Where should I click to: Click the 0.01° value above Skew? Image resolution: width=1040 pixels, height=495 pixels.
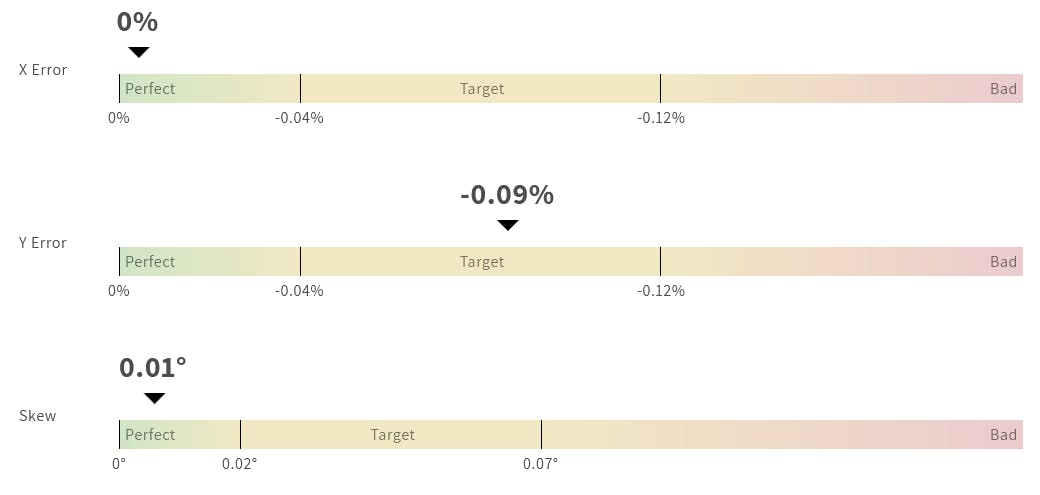(x=153, y=368)
